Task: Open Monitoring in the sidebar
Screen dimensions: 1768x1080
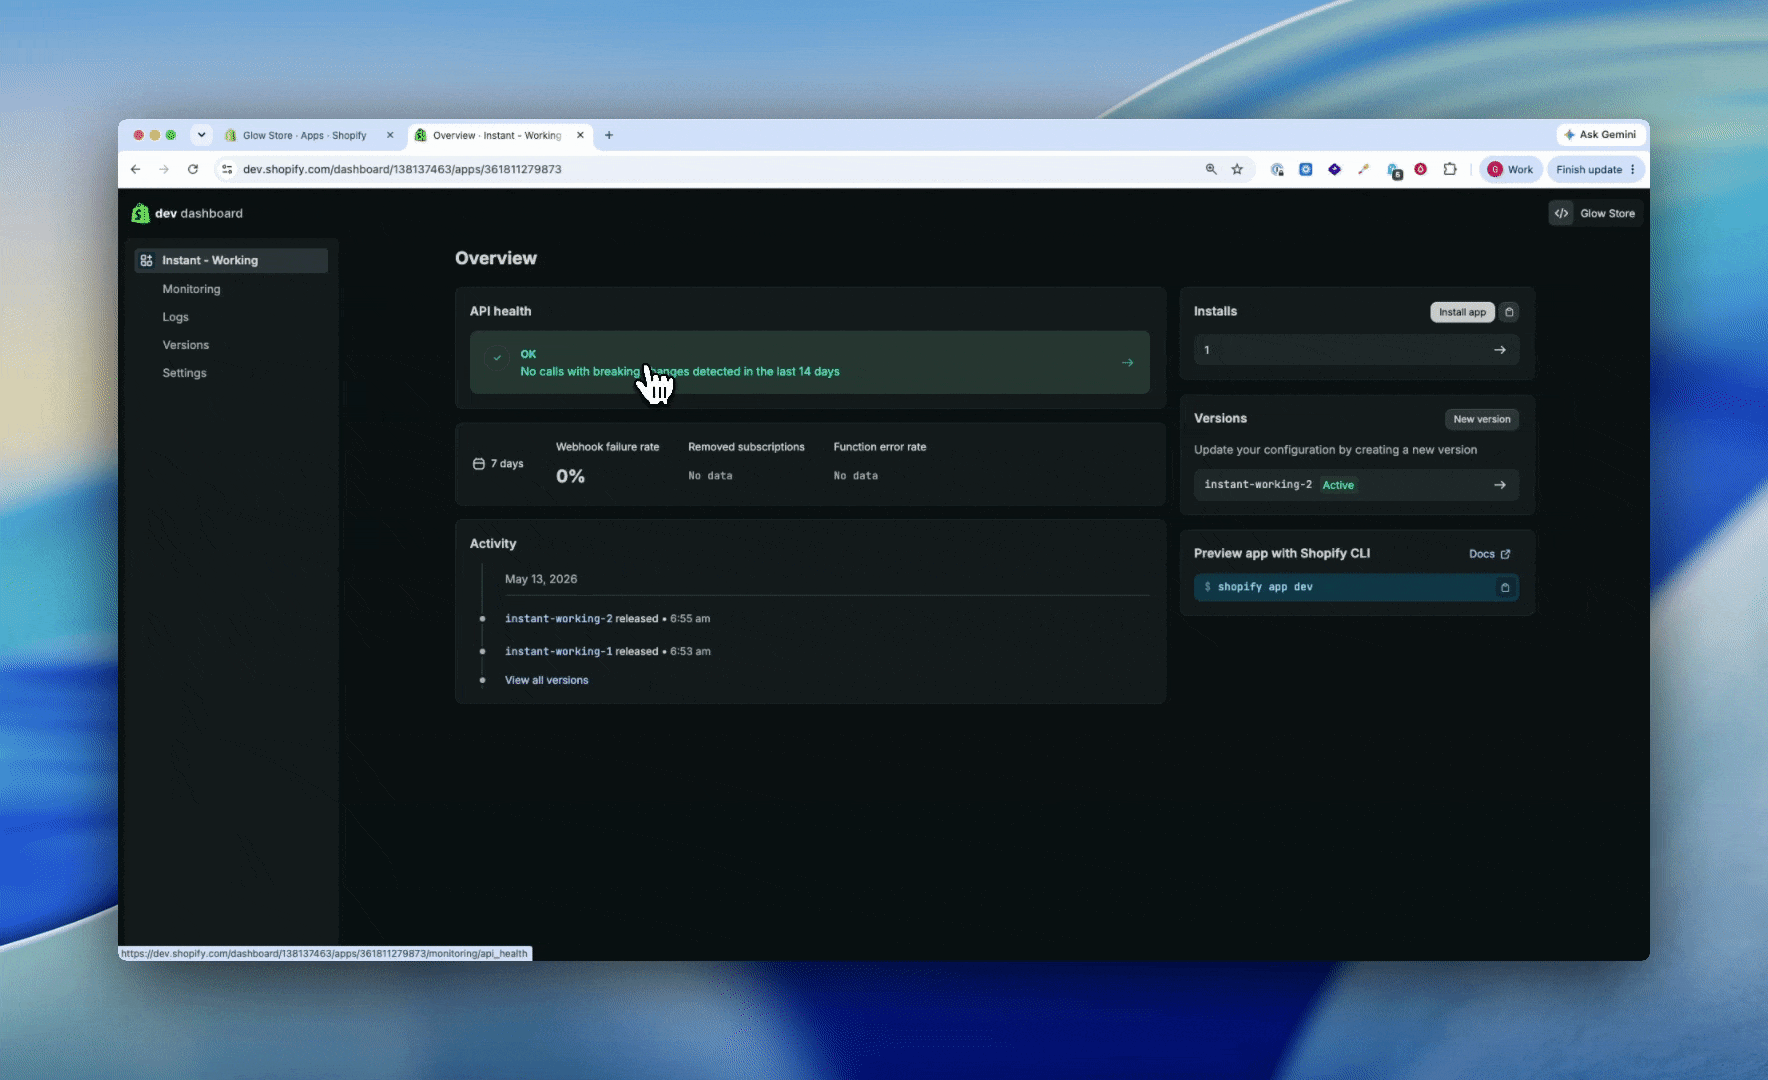Action: pyautogui.click(x=191, y=289)
